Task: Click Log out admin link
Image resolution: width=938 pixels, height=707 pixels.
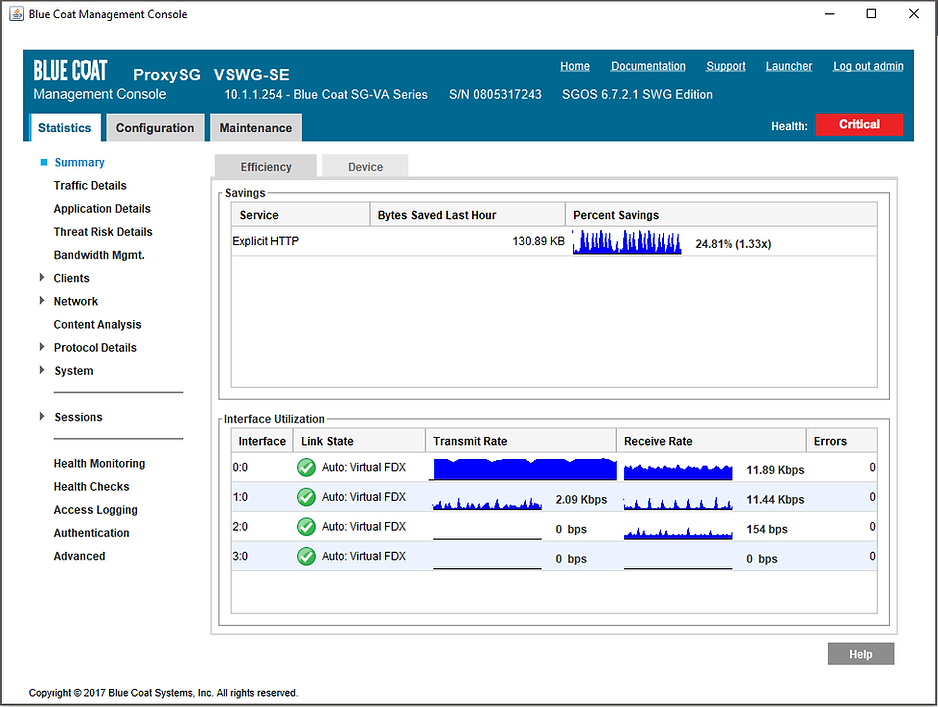Action: coord(868,66)
